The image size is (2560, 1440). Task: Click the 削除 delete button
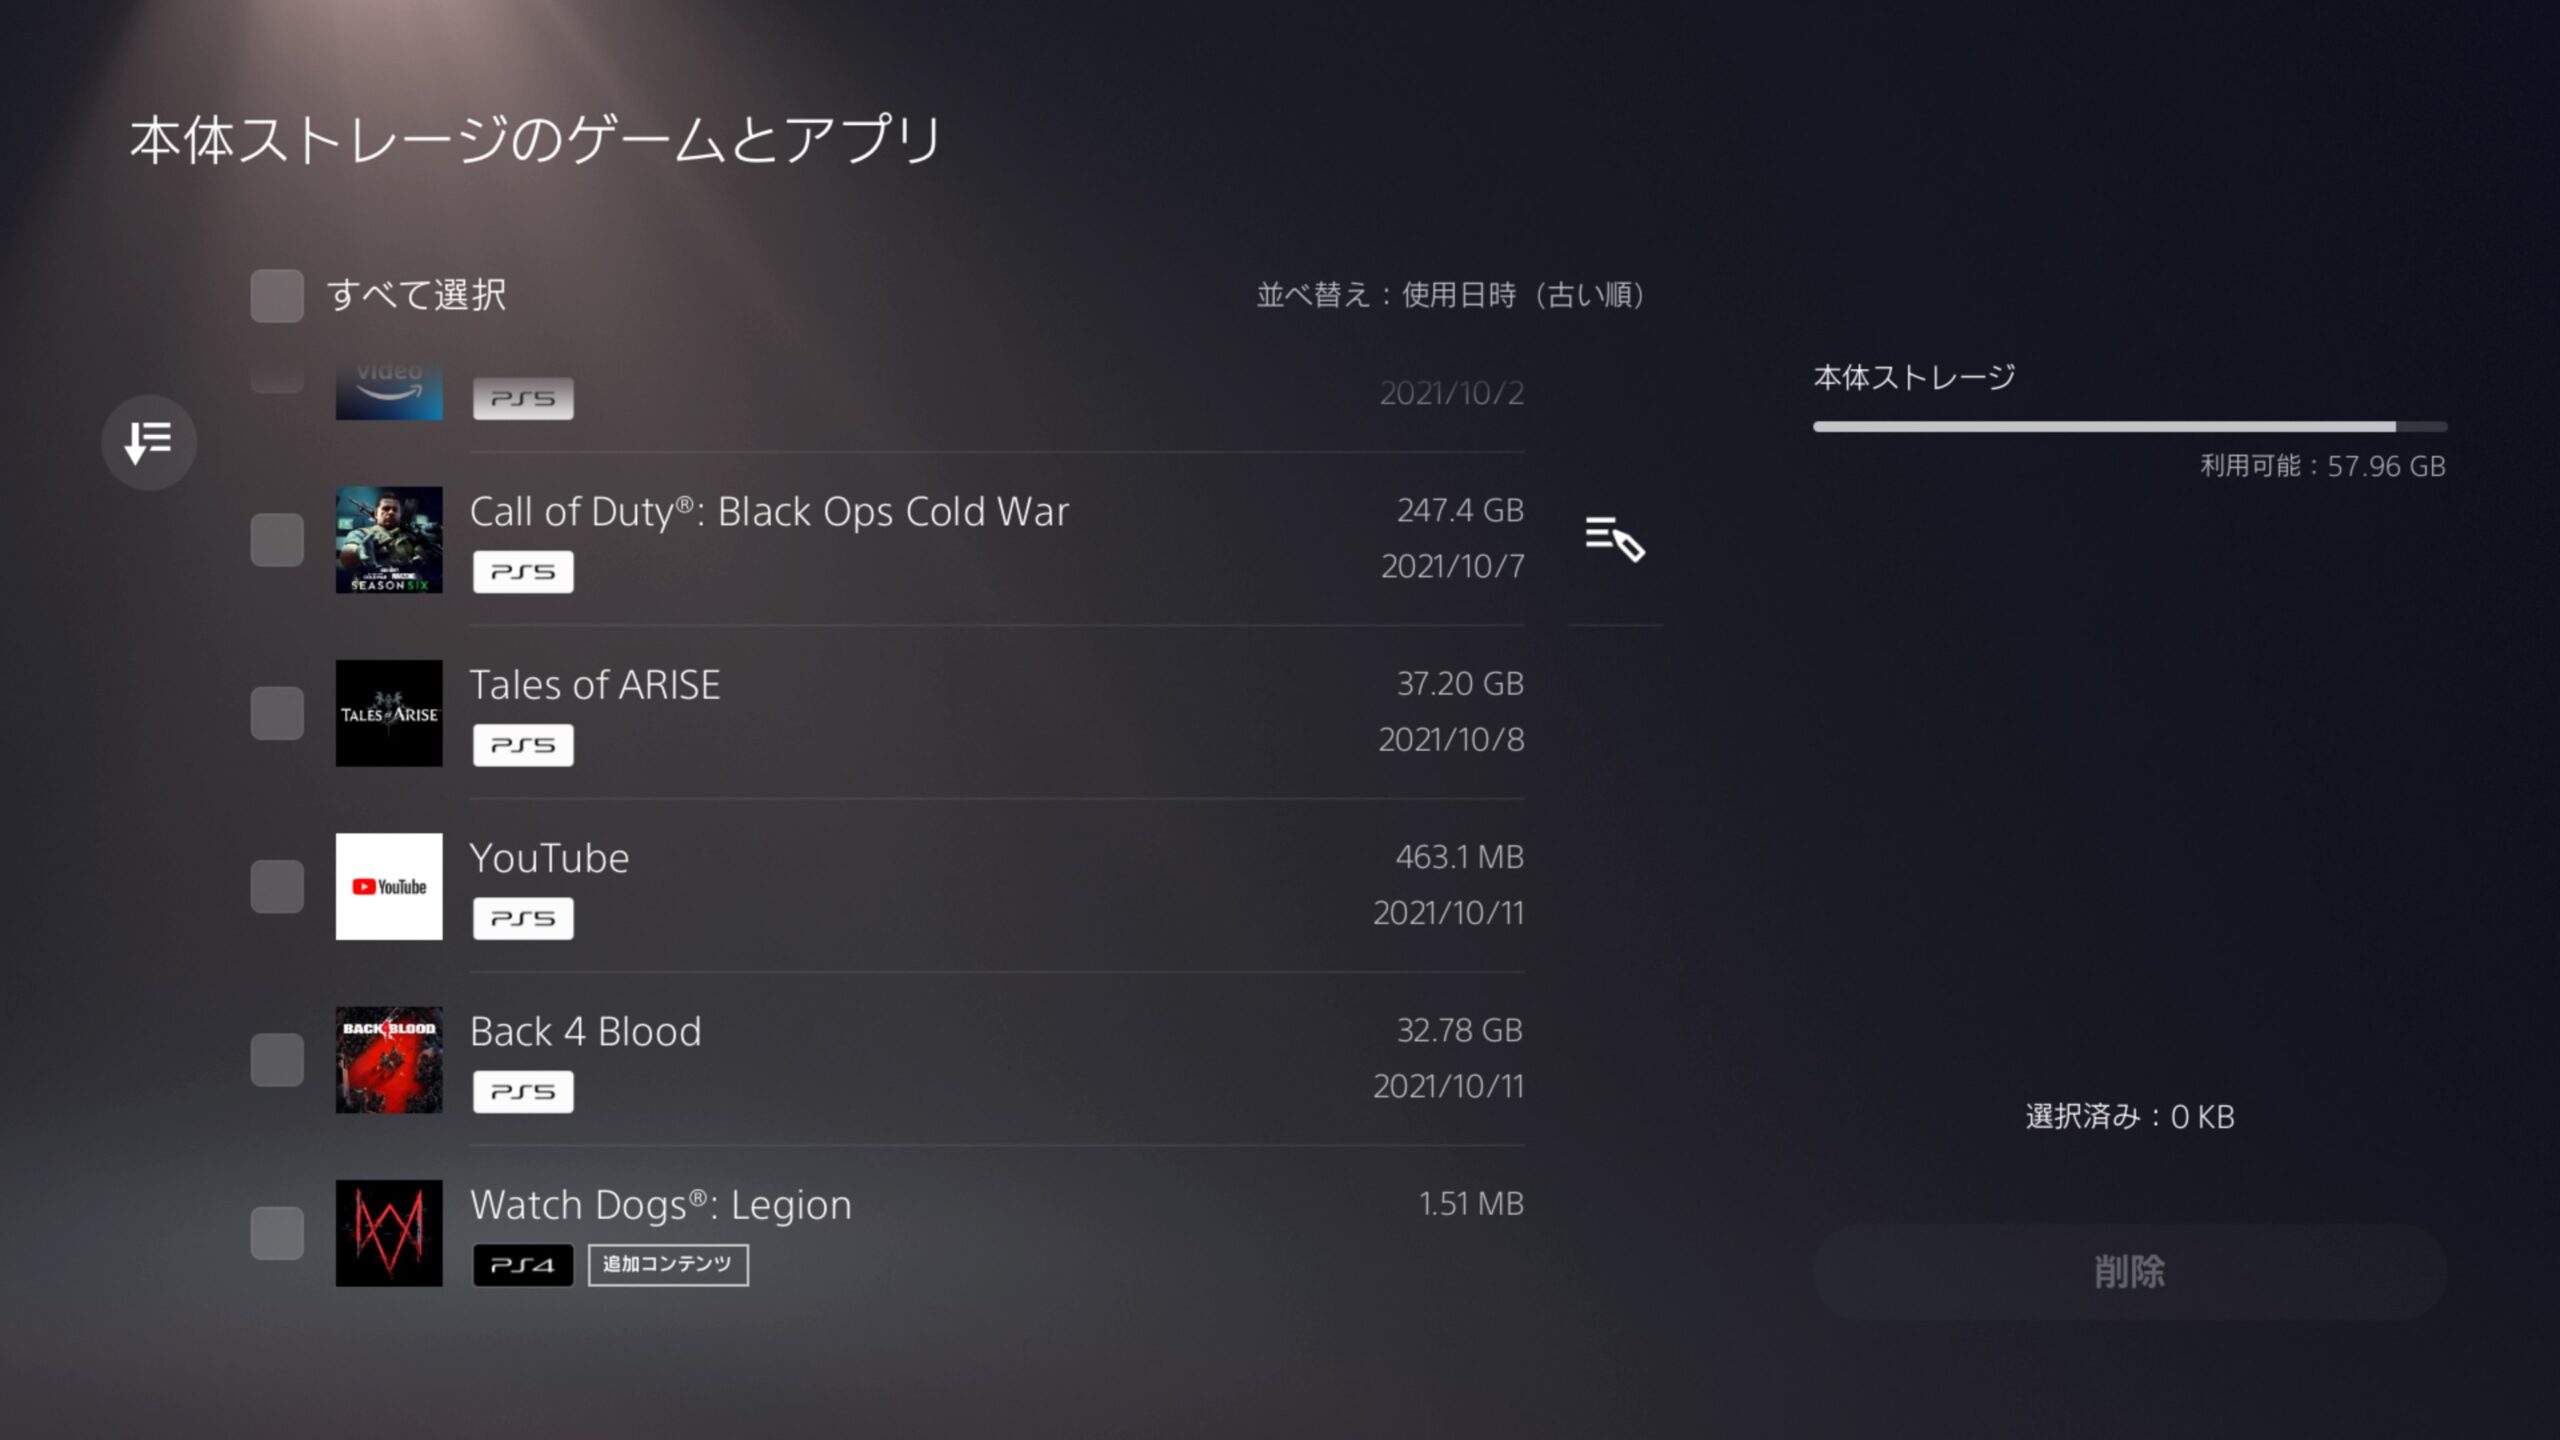(x=2130, y=1272)
